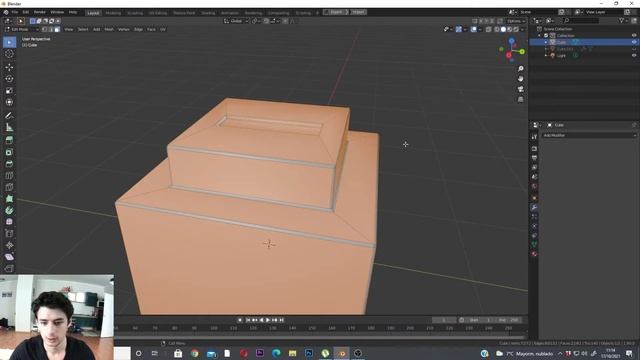Open the Add Modifier dropdown
Screen dimensions: 640x360
click(589, 135)
